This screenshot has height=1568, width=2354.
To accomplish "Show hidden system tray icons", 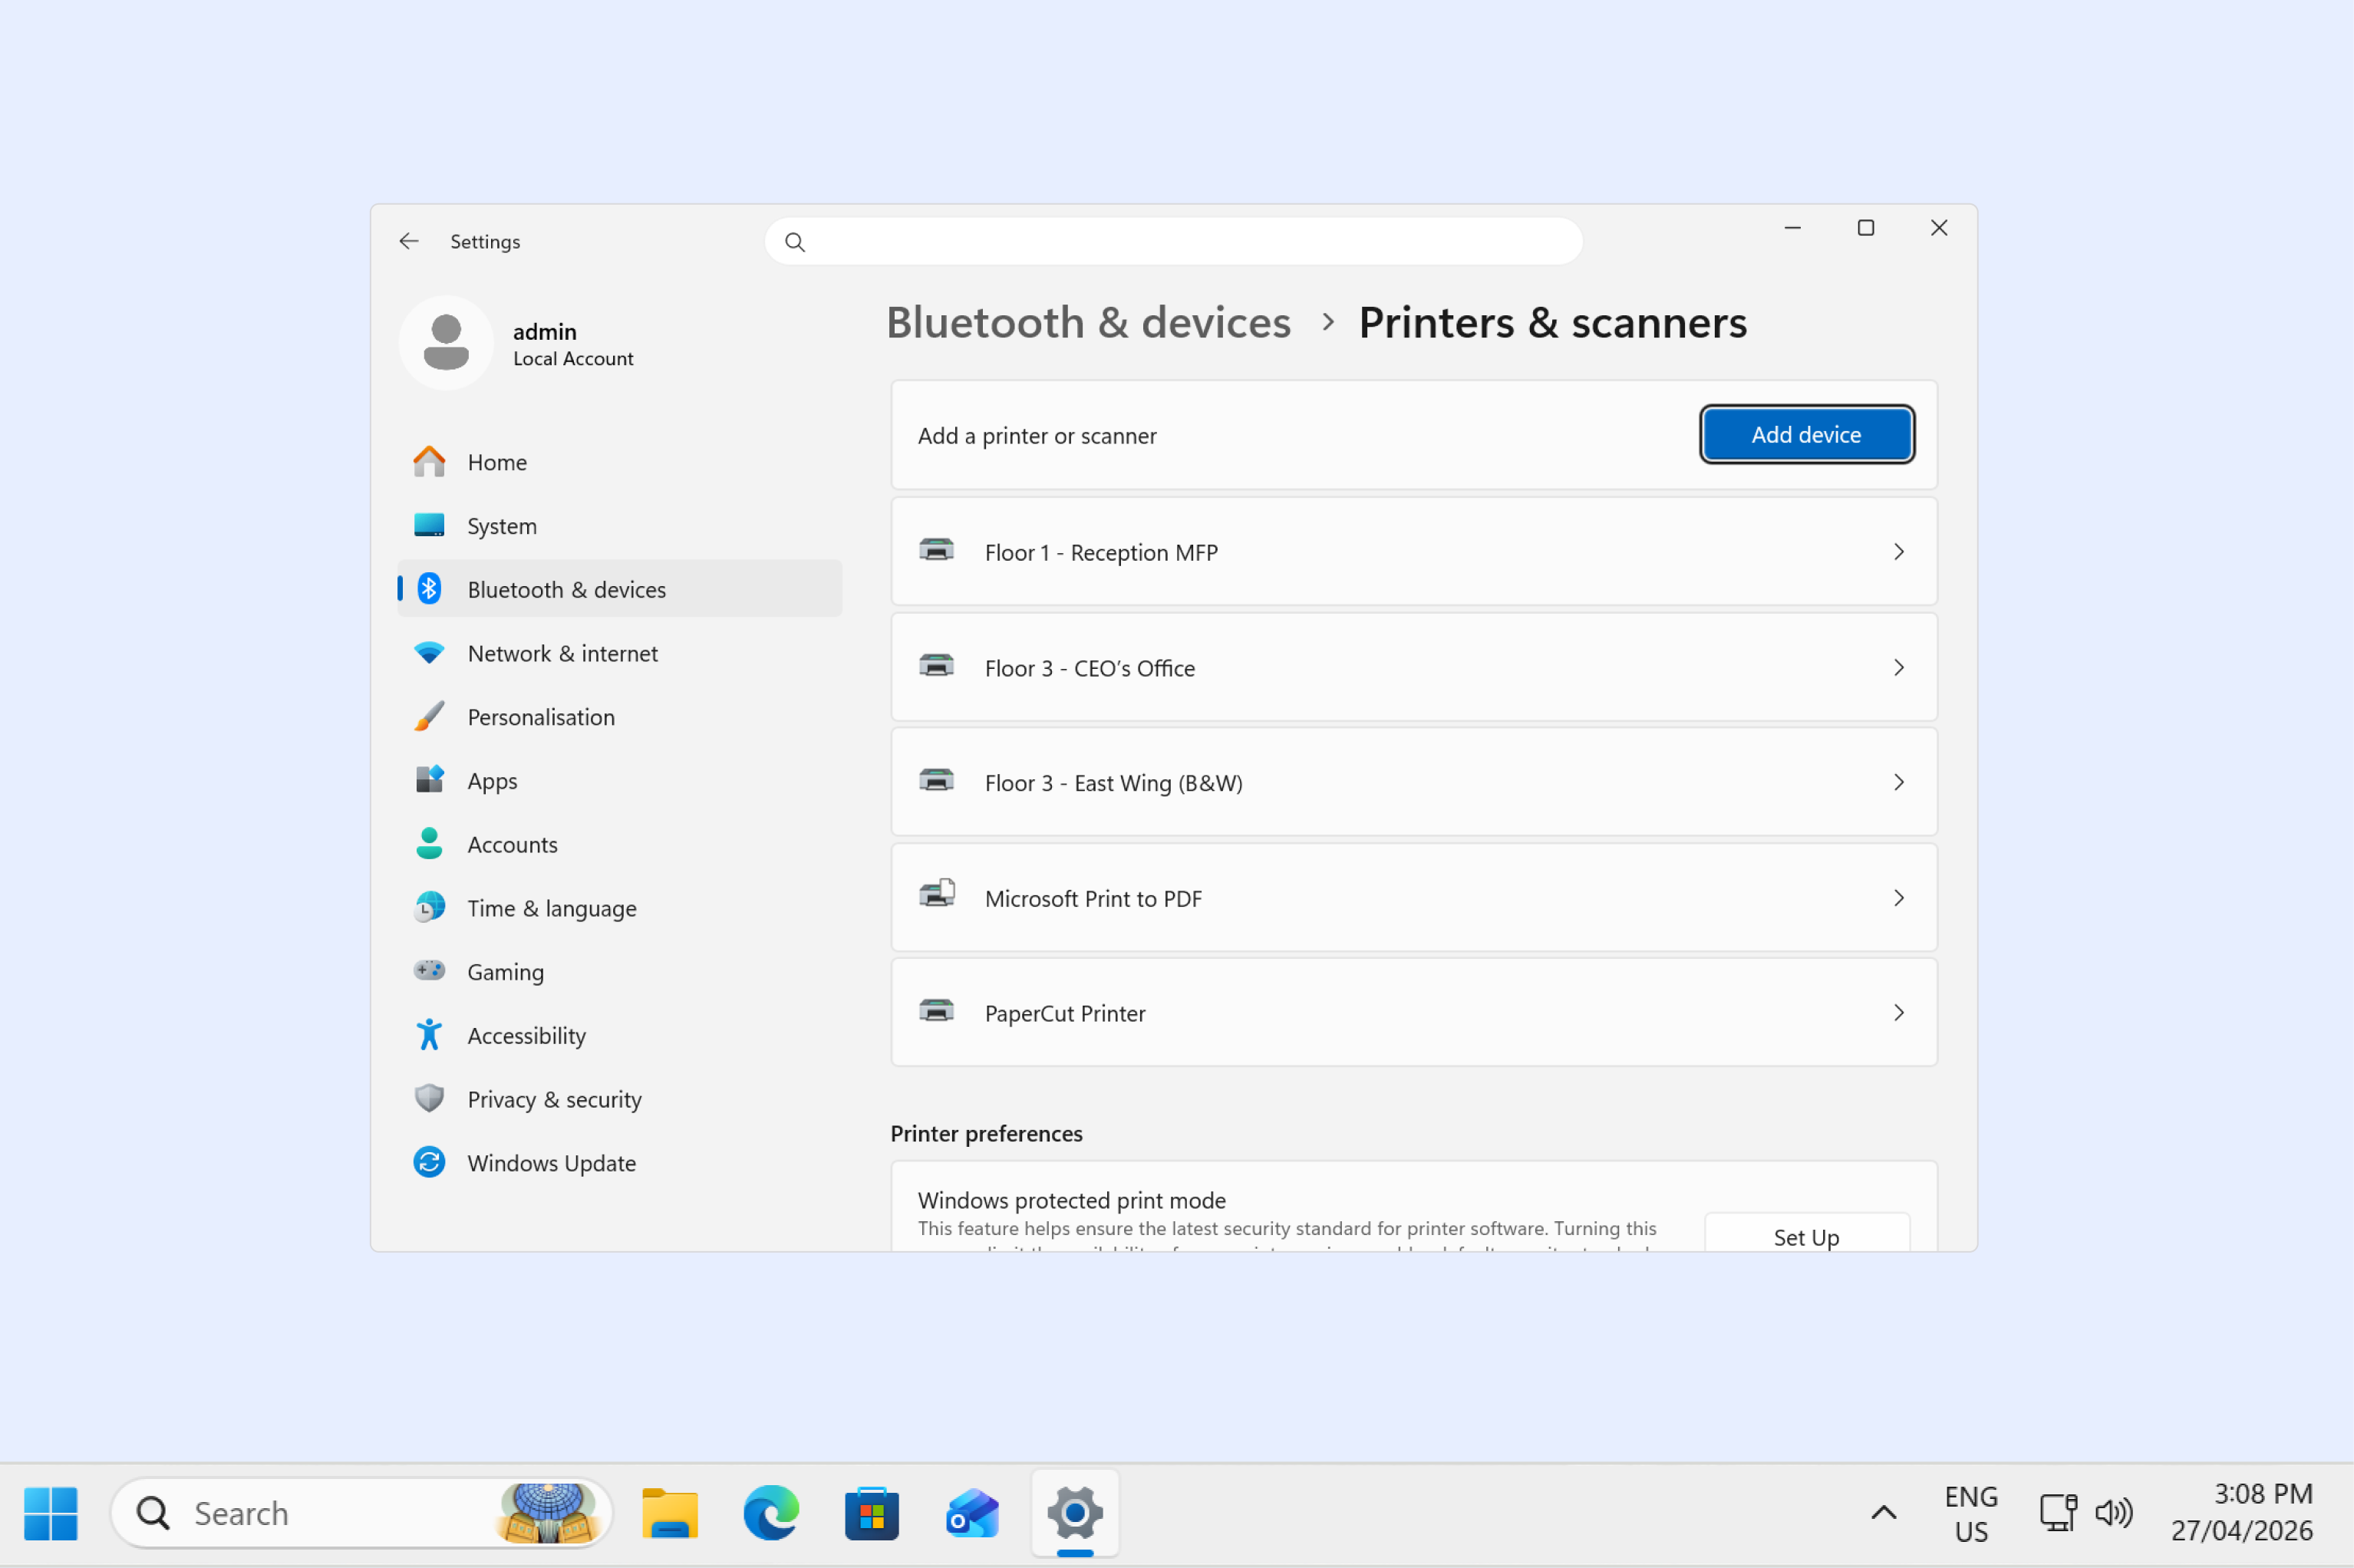I will [x=1884, y=1513].
